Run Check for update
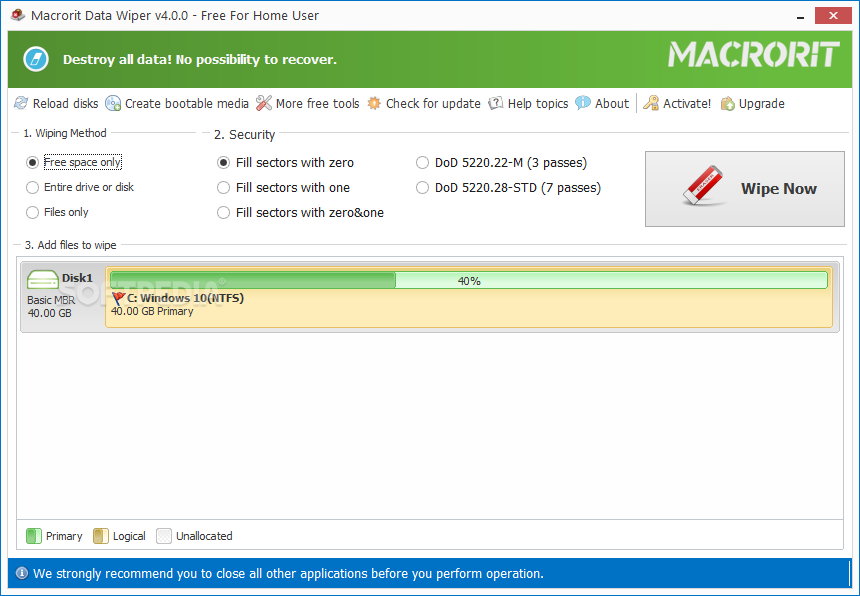The width and height of the screenshot is (860, 596). click(424, 103)
